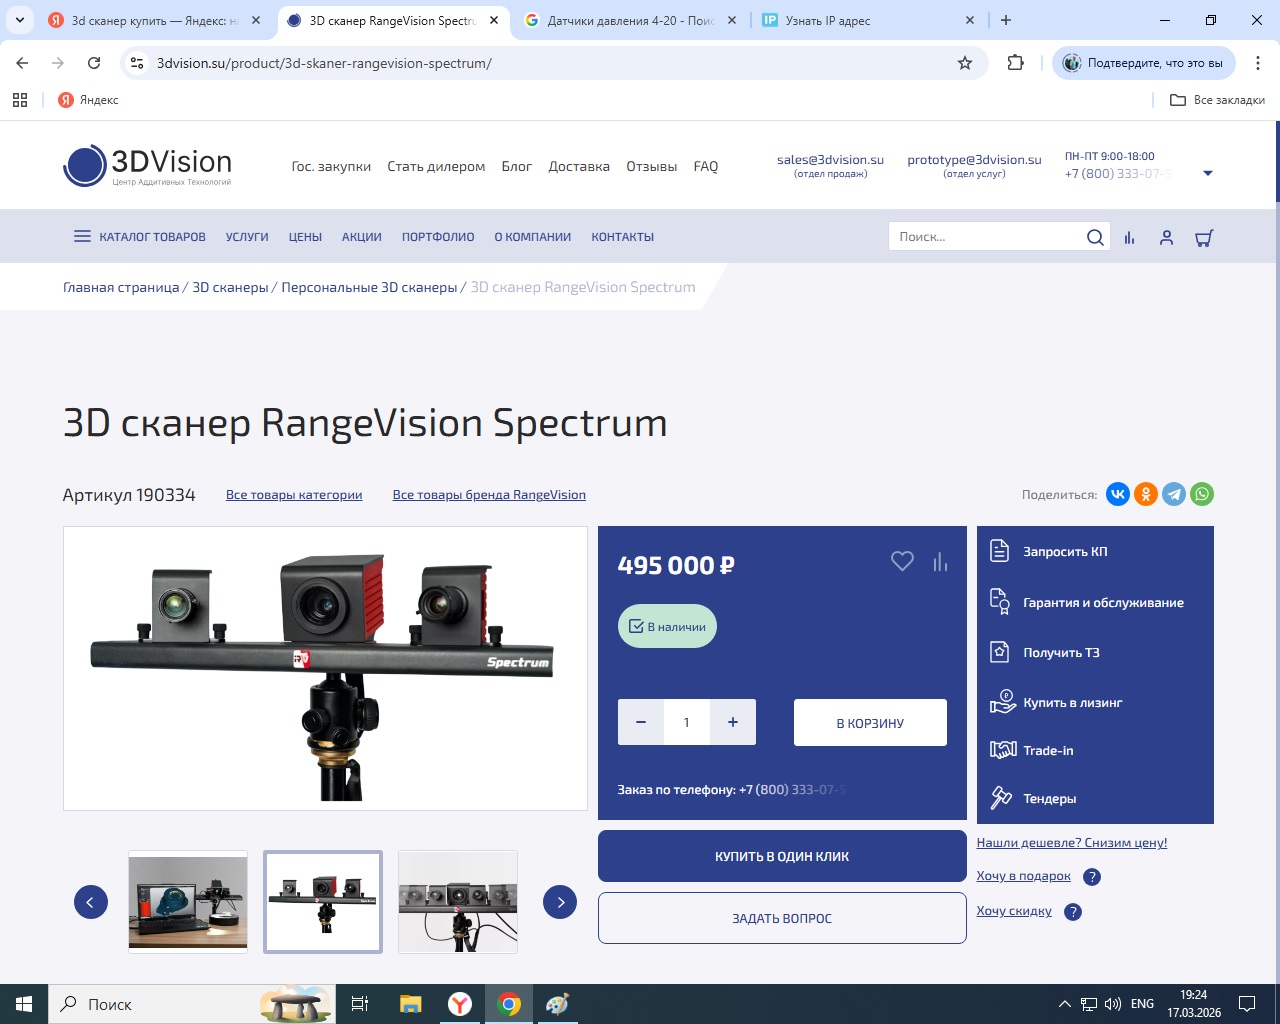Add the scanner with В КОРЗИНУ button
Screen dimensions: 1280x1024
tap(870, 723)
